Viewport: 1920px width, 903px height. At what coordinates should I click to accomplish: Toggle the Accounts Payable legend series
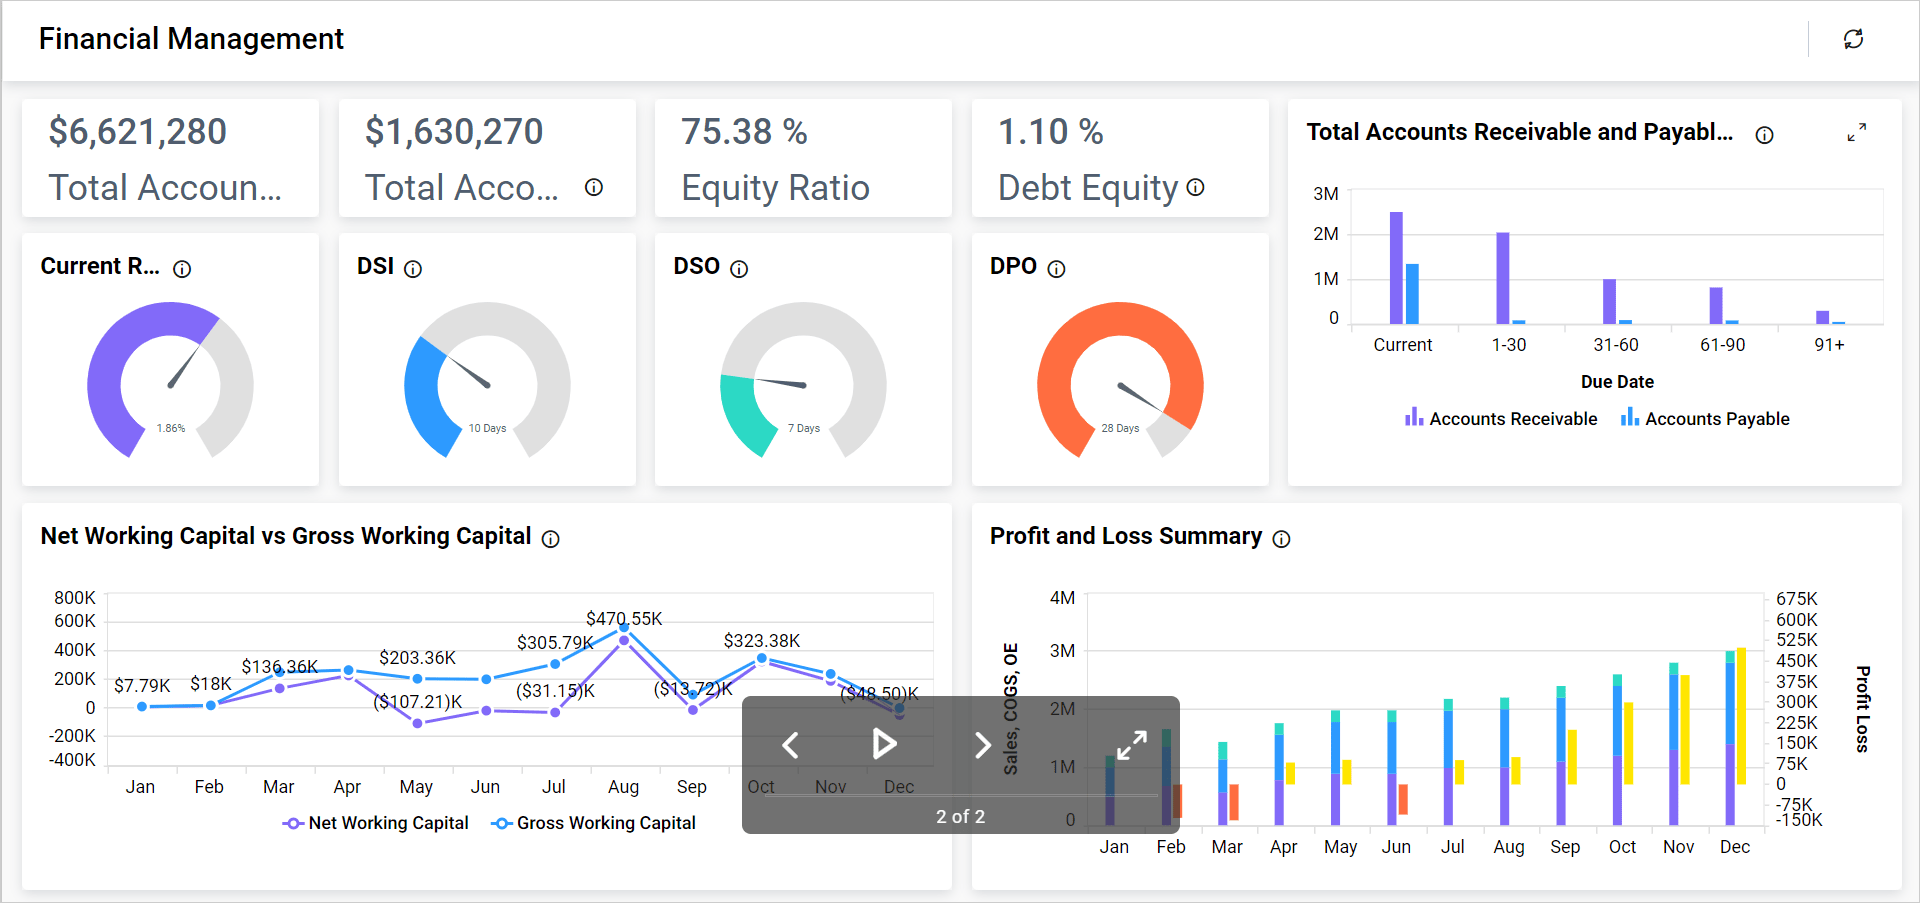pyautogui.click(x=1705, y=419)
